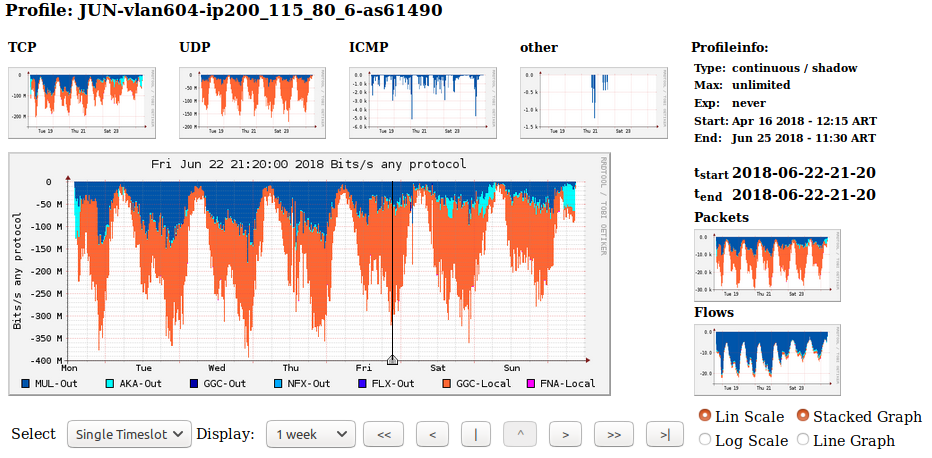
Task: Click the fast rewind << button
Action: (383, 434)
